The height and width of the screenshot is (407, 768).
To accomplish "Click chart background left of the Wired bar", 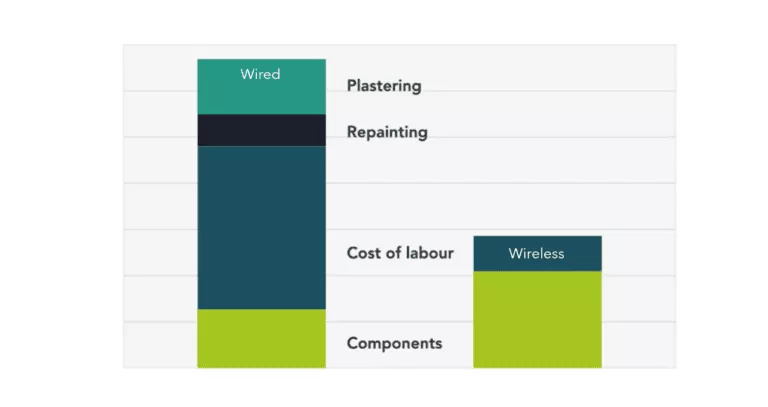I will (x=160, y=220).
